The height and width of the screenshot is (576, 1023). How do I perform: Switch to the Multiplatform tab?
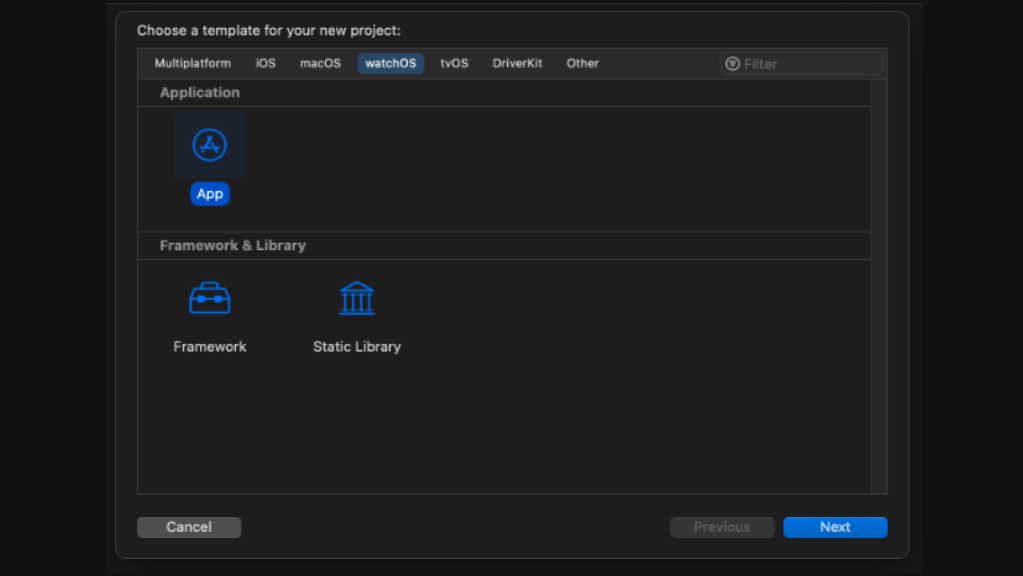coord(193,63)
